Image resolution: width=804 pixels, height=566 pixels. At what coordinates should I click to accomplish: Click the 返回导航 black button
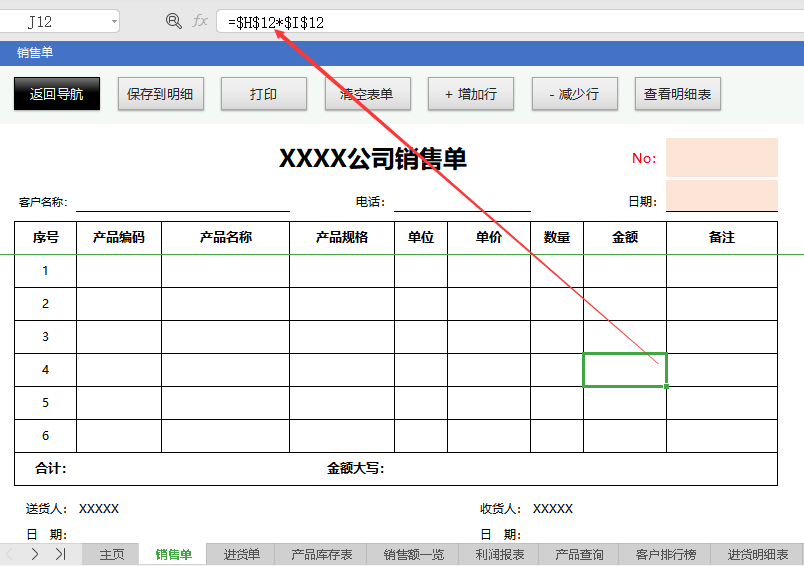pyautogui.click(x=57, y=94)
